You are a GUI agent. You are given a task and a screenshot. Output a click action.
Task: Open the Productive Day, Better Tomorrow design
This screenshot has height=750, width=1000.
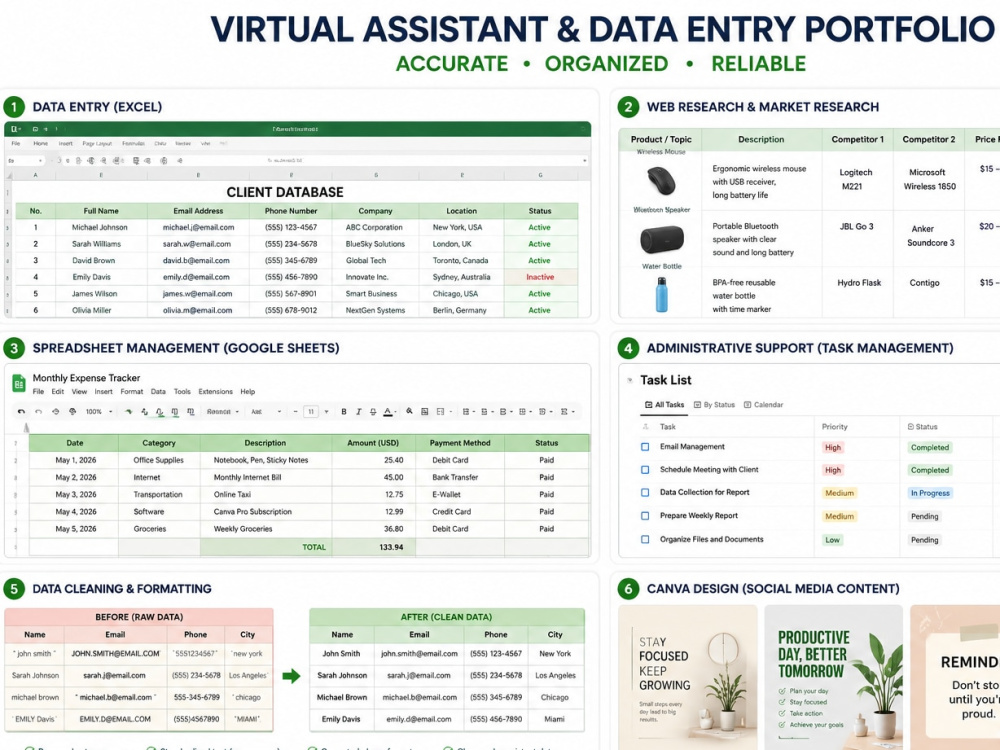click(x=834, y=677)
